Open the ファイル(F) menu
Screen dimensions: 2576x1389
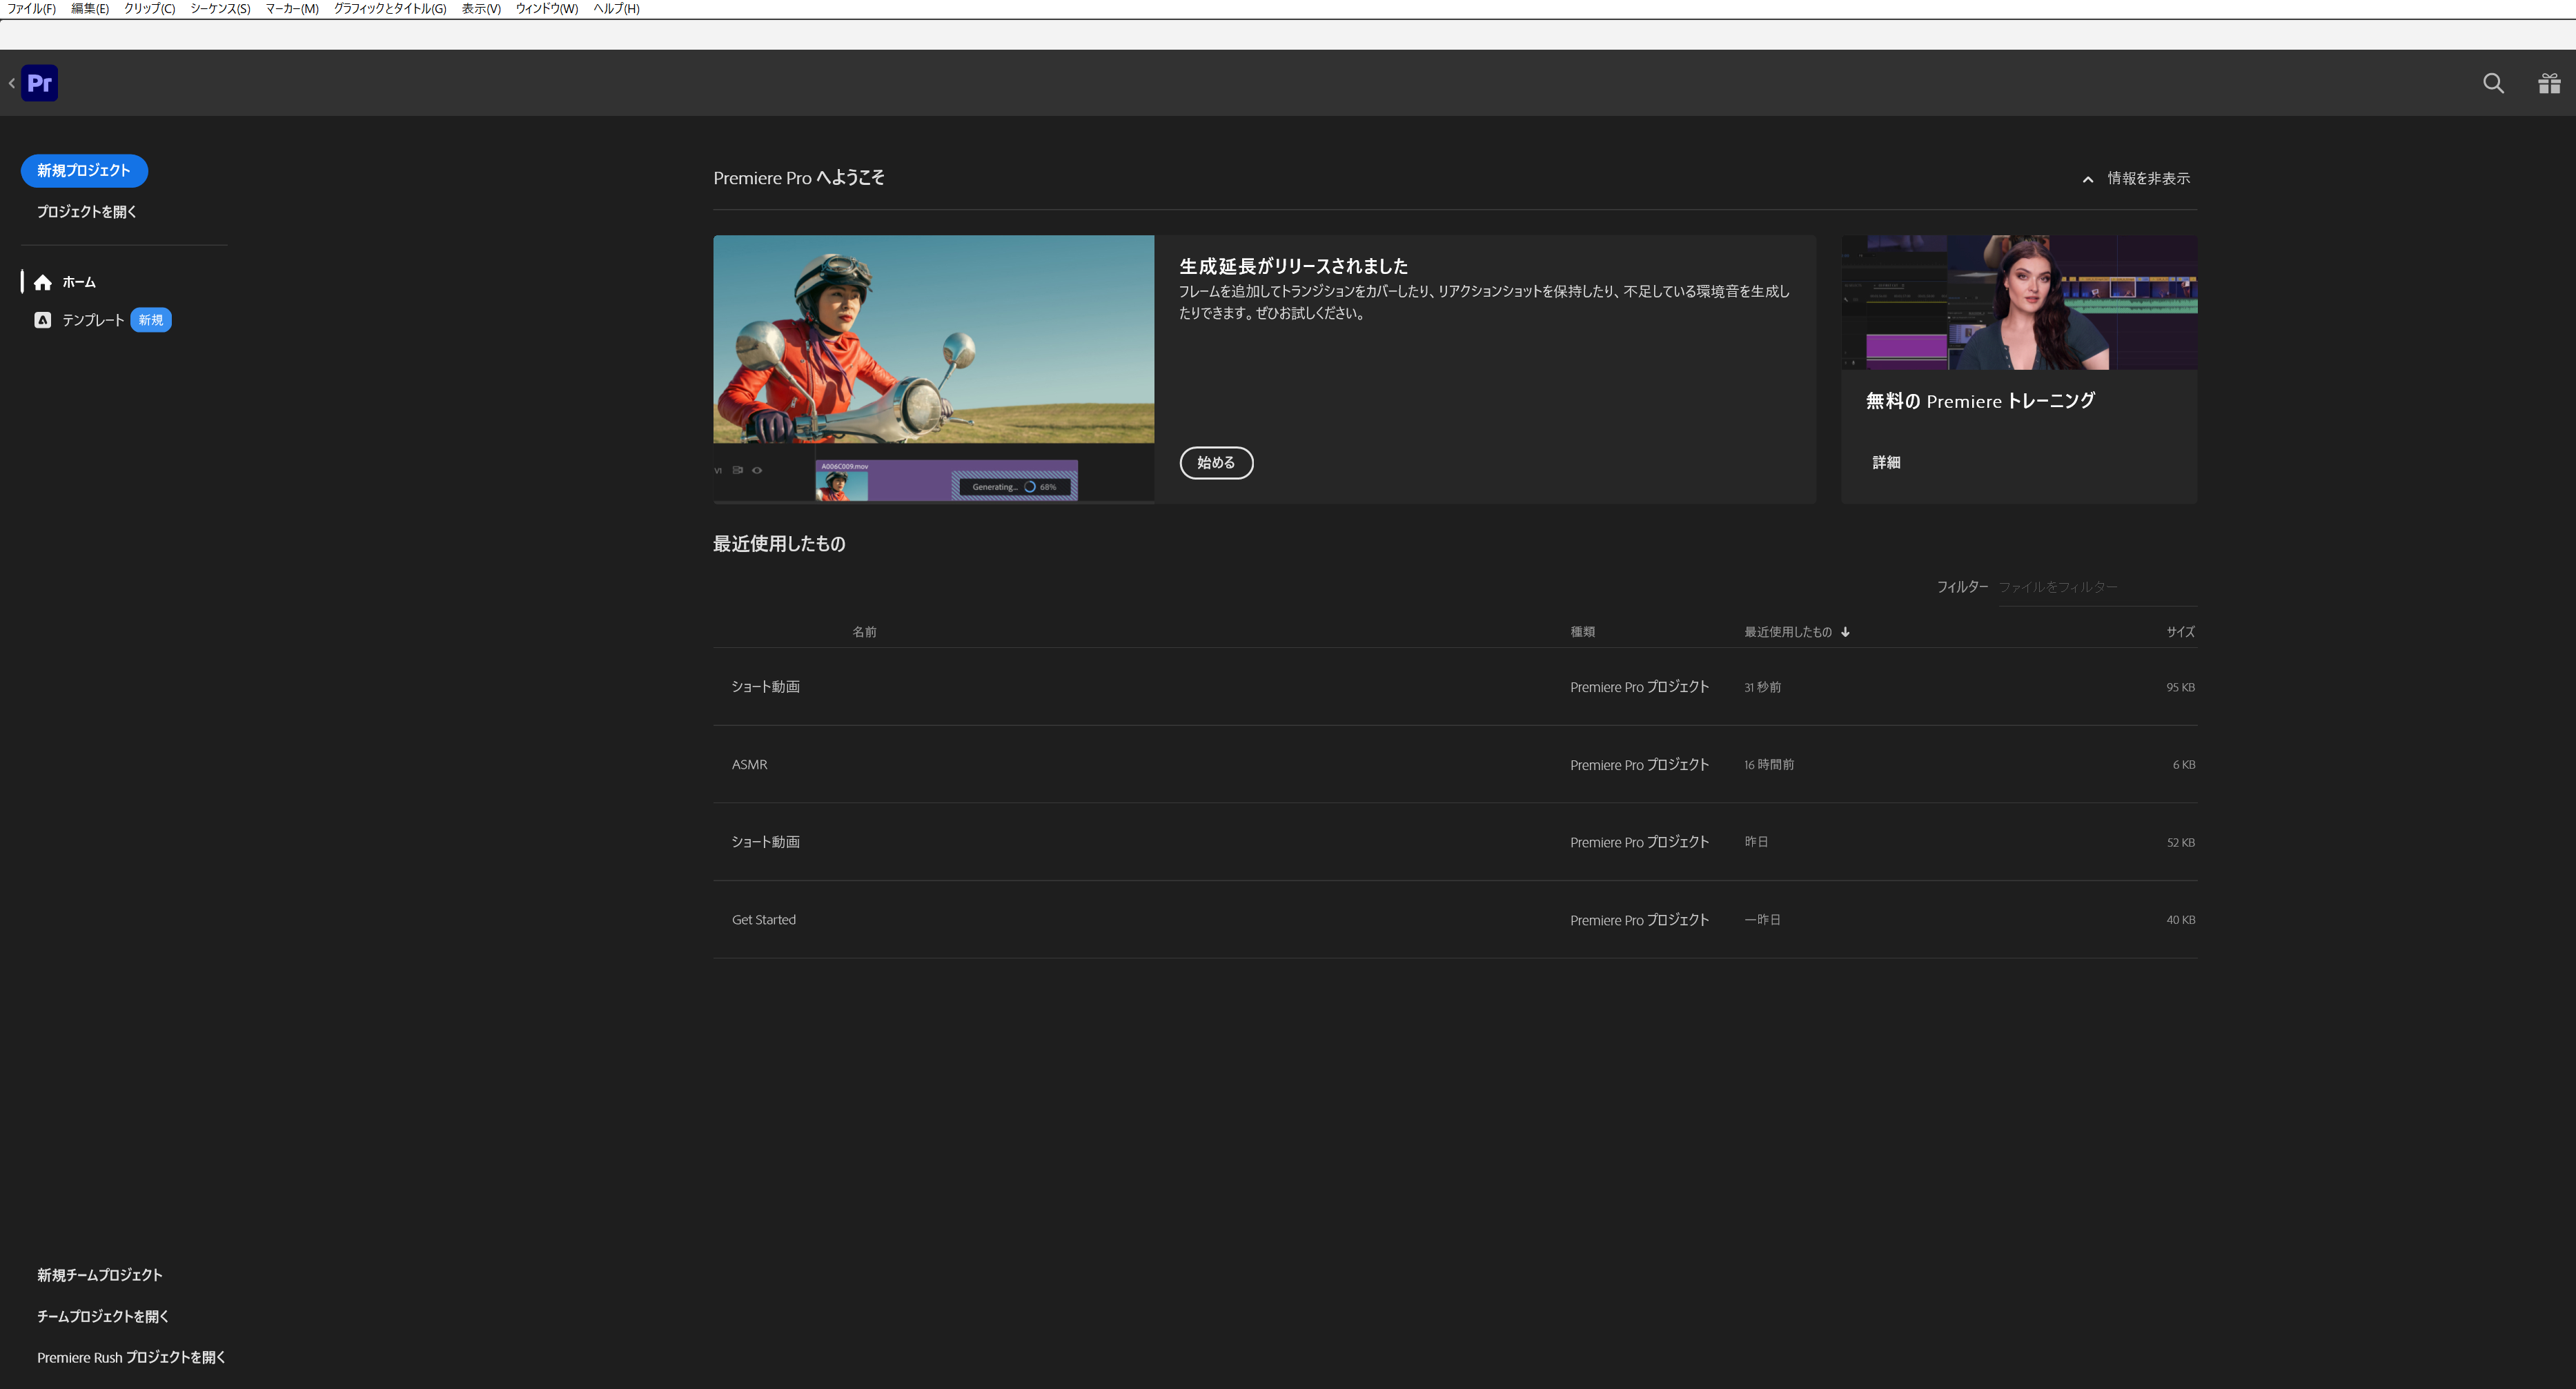(31, 9)
